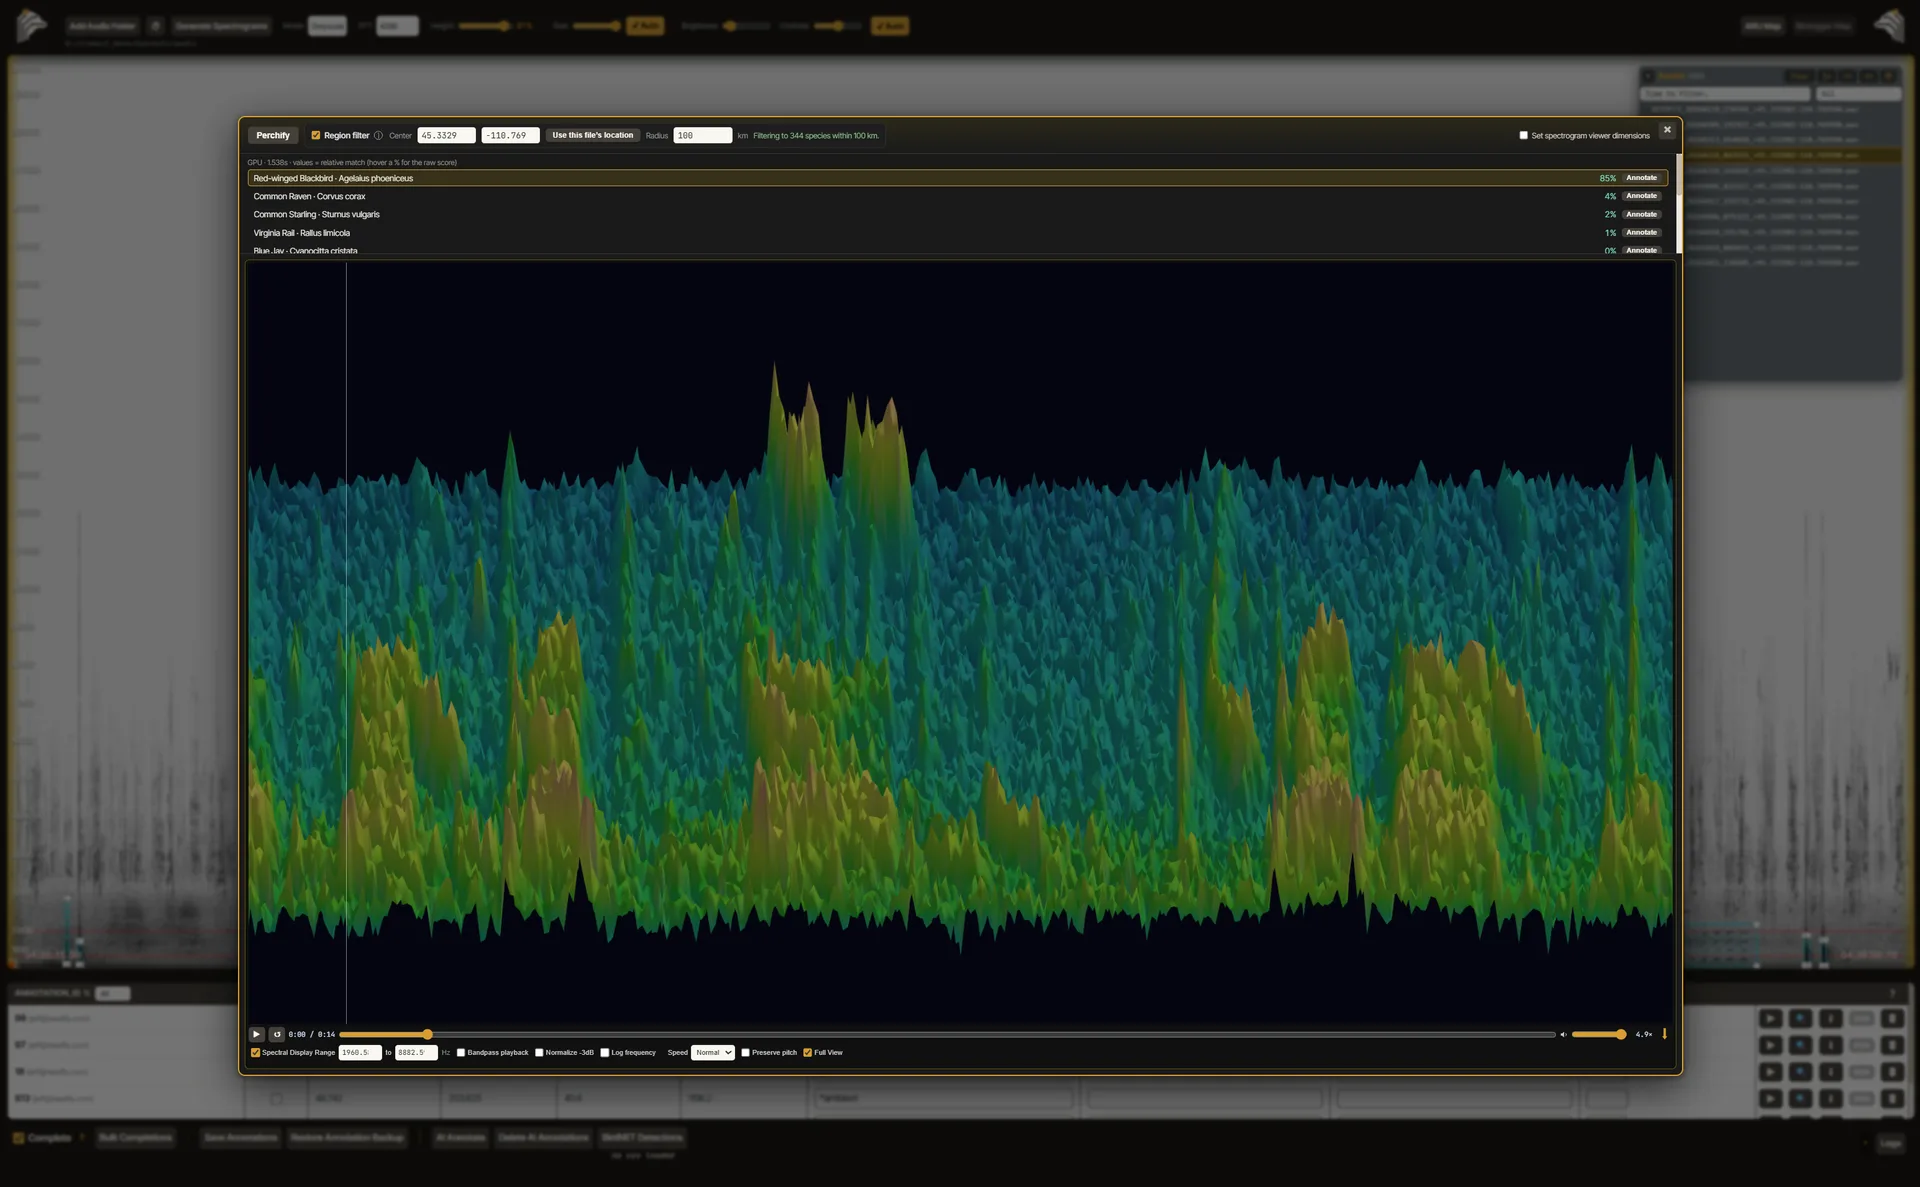Click the playback position slider handle
Viewport: 1920px width, 1187px height.
point(427,1034)
